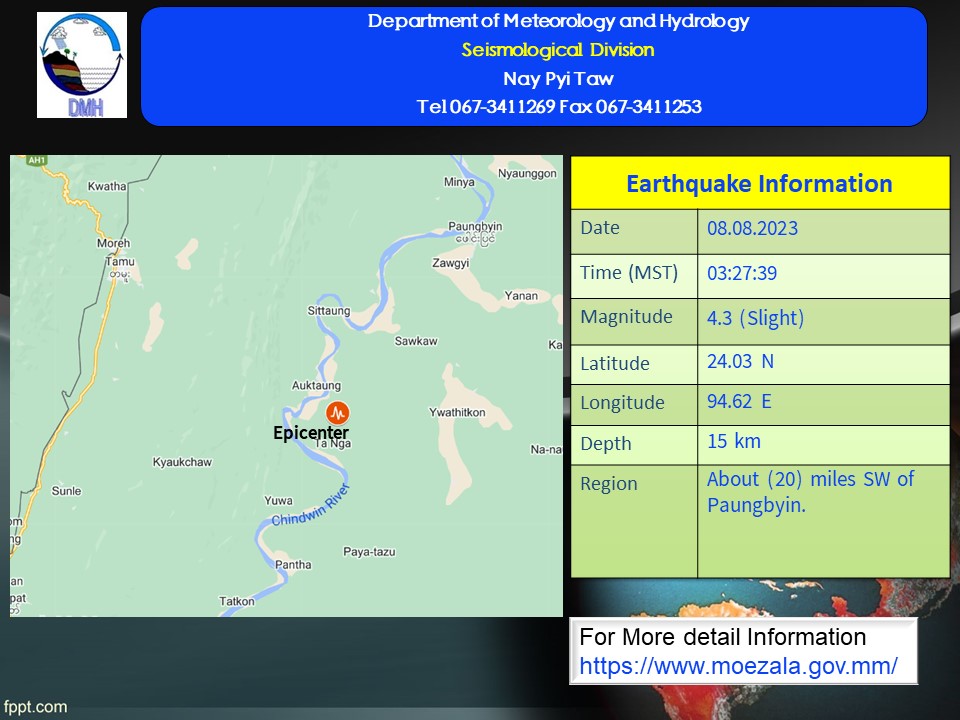The image size is (960, 720).
Task: Click the latitude value 24.03 N
Action: pos(740,361)
